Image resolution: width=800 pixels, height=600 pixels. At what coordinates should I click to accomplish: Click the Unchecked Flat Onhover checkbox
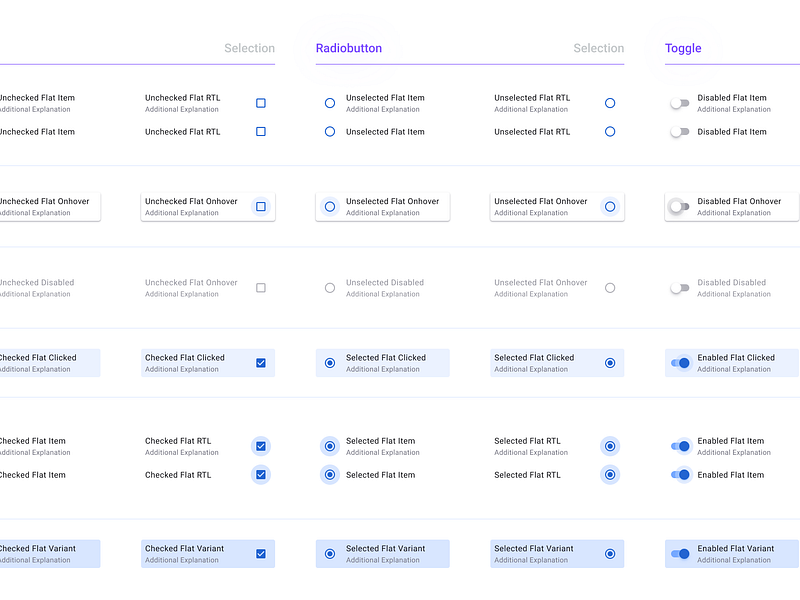[x=260, y=206]
